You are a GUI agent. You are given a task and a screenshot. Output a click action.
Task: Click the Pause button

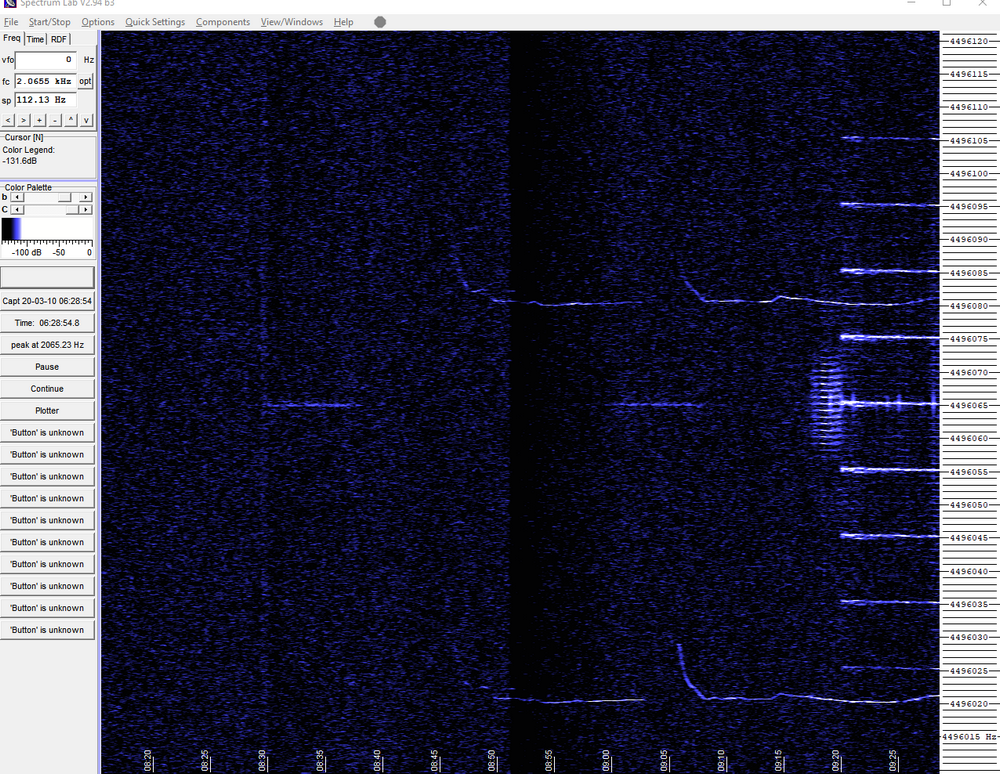point(47,367)
